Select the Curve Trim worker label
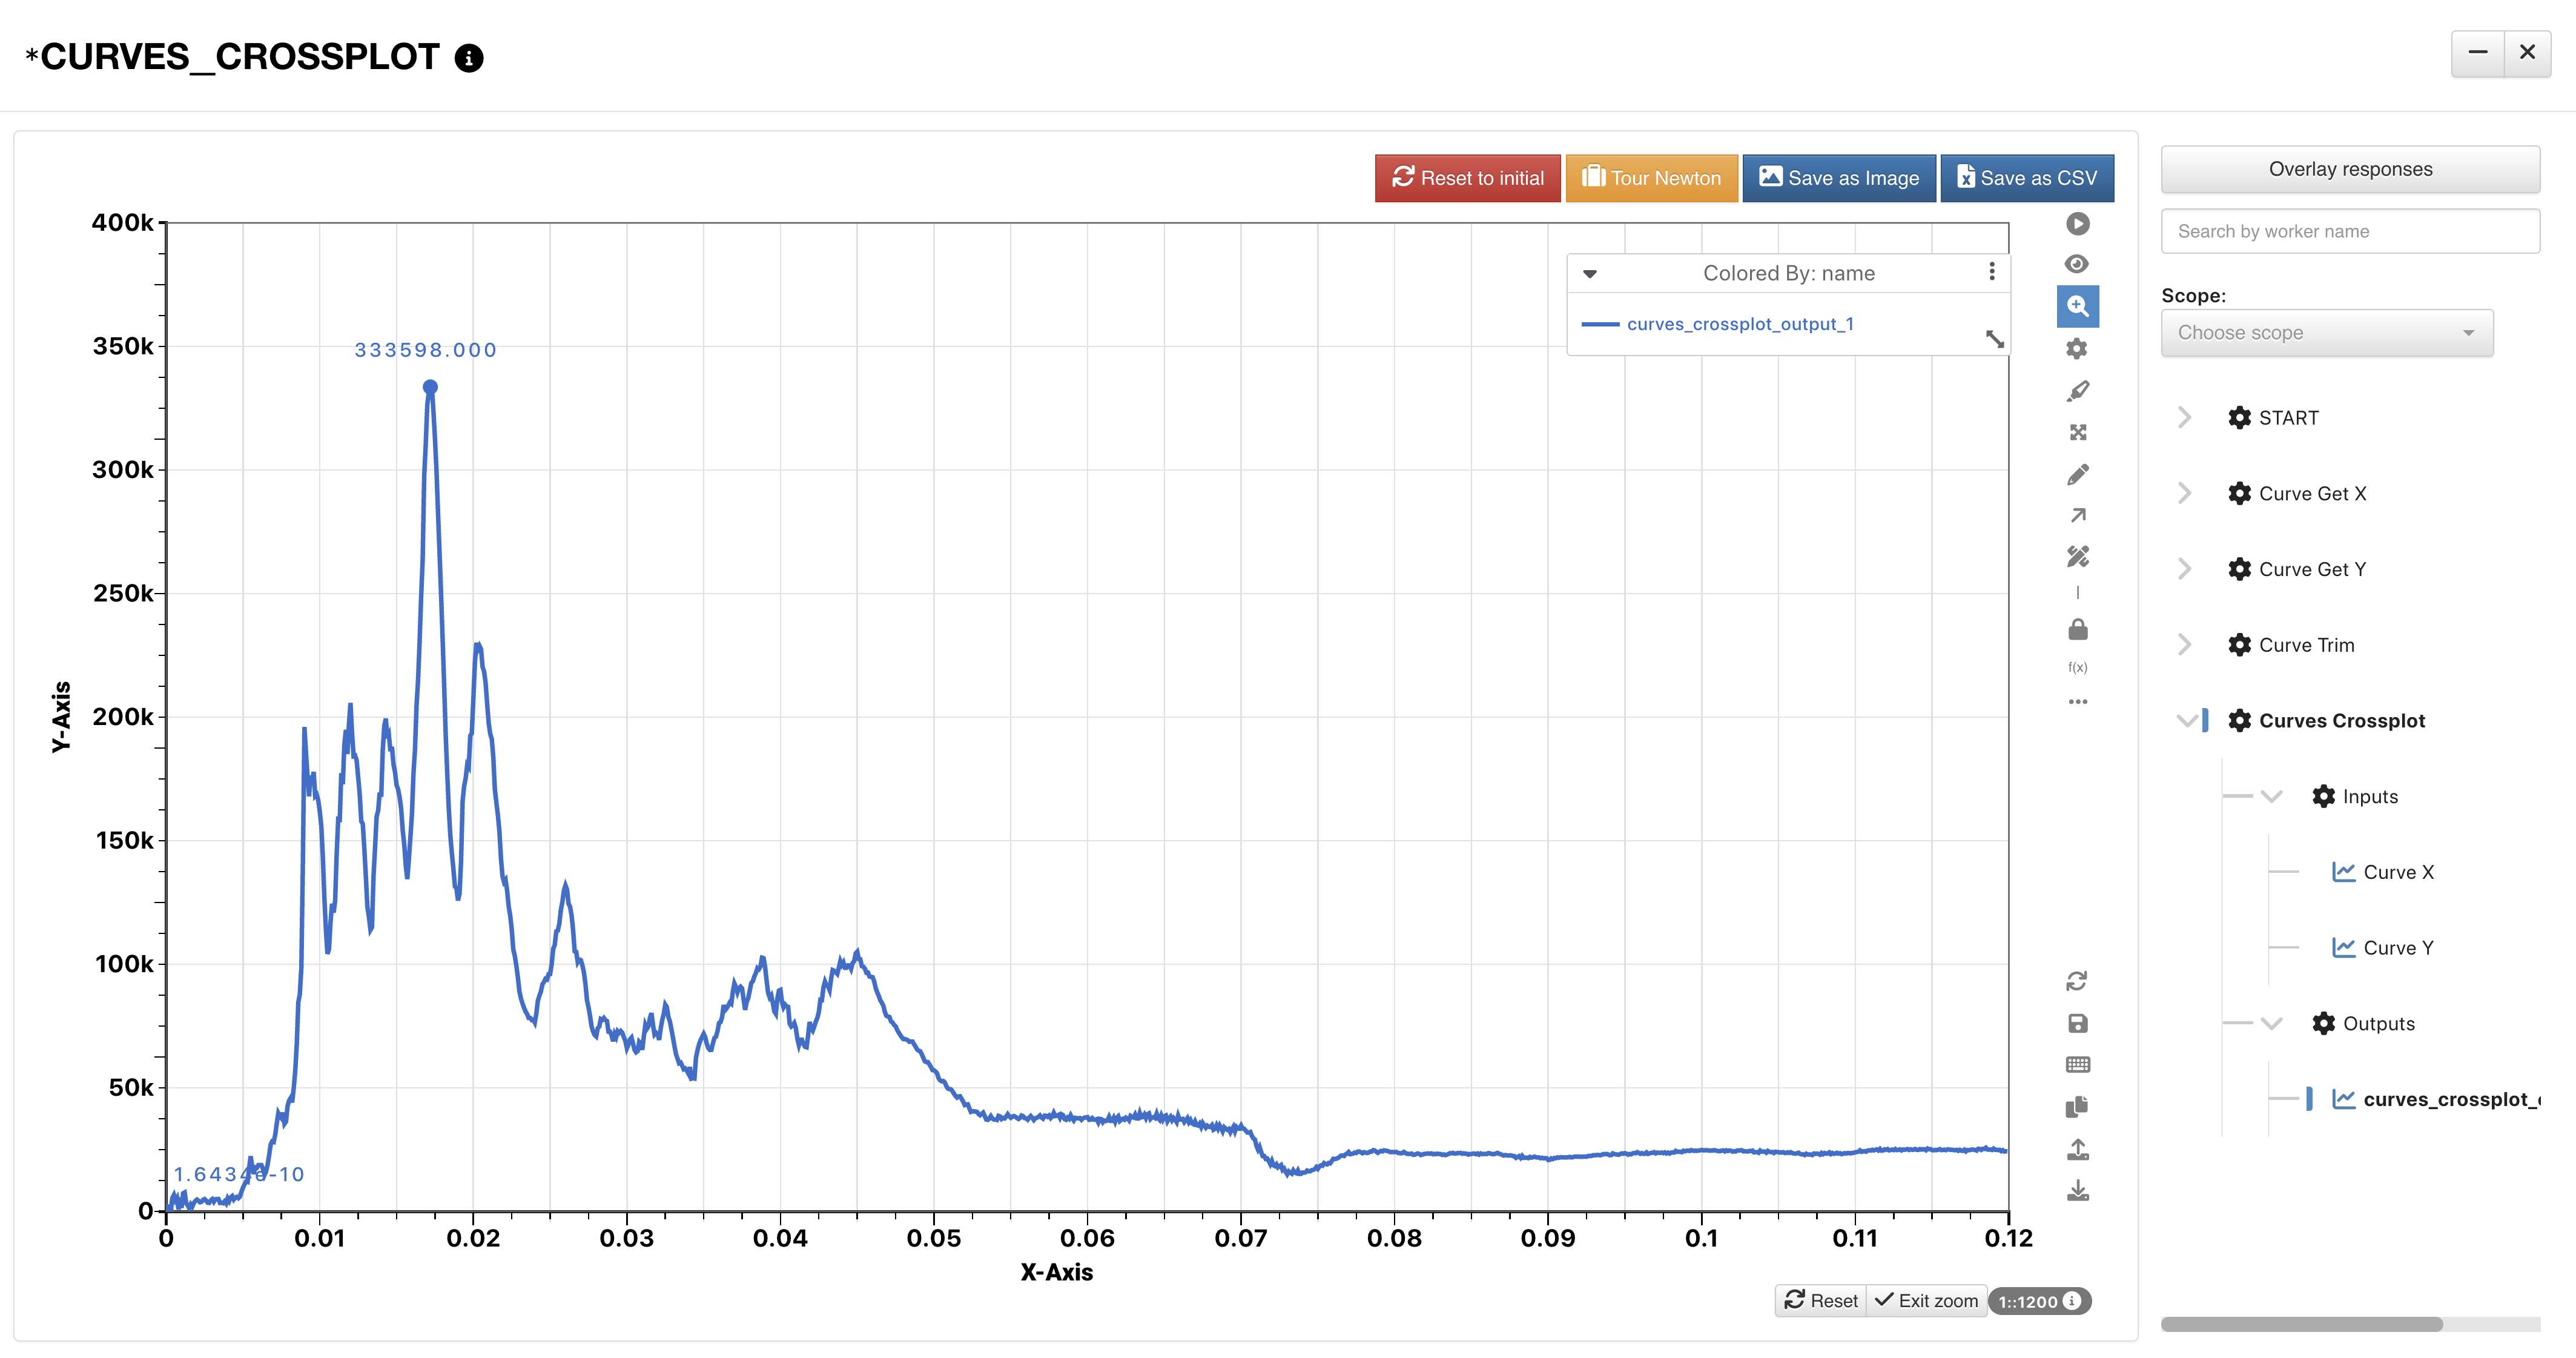The width and height of the screenshot is (2576, 1358). [x=2306, y=645]
